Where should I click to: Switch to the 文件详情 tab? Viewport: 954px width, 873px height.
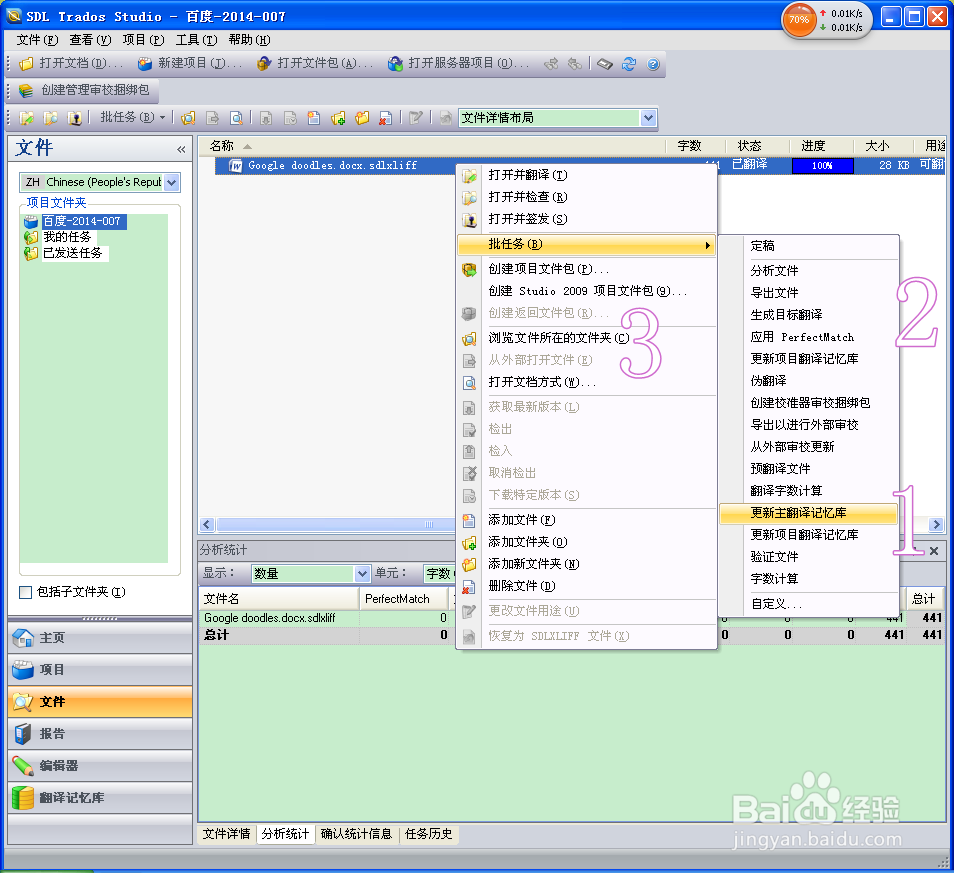[x=226, y=834]
